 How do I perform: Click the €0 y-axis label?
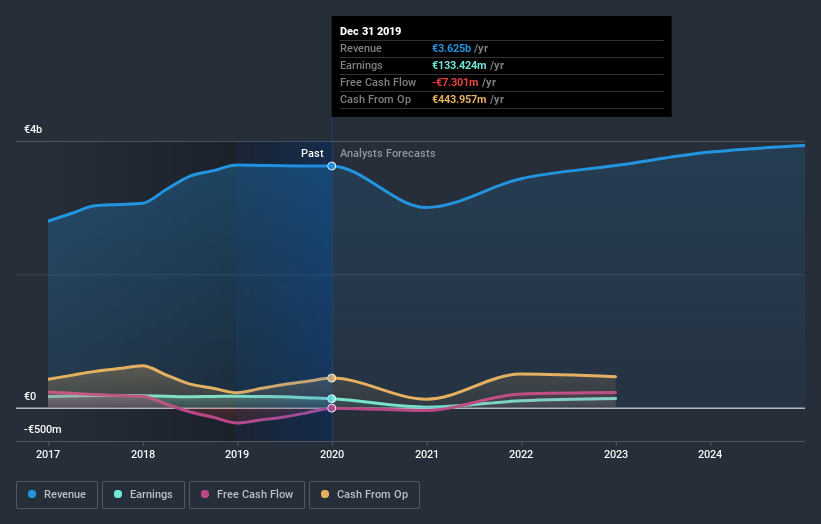[30, 396]
